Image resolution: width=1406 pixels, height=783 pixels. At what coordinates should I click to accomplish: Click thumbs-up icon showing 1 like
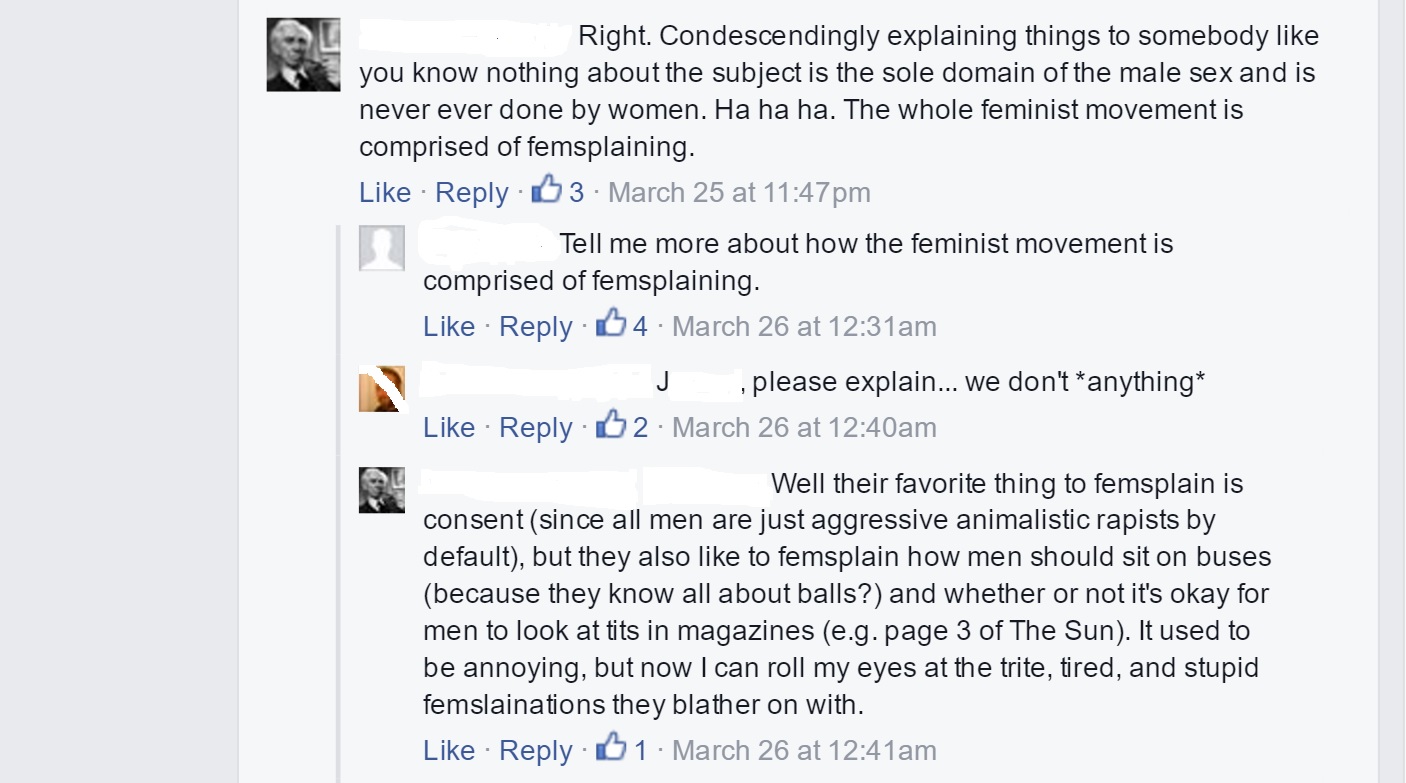pyautogui.click(x=610, y=747)
